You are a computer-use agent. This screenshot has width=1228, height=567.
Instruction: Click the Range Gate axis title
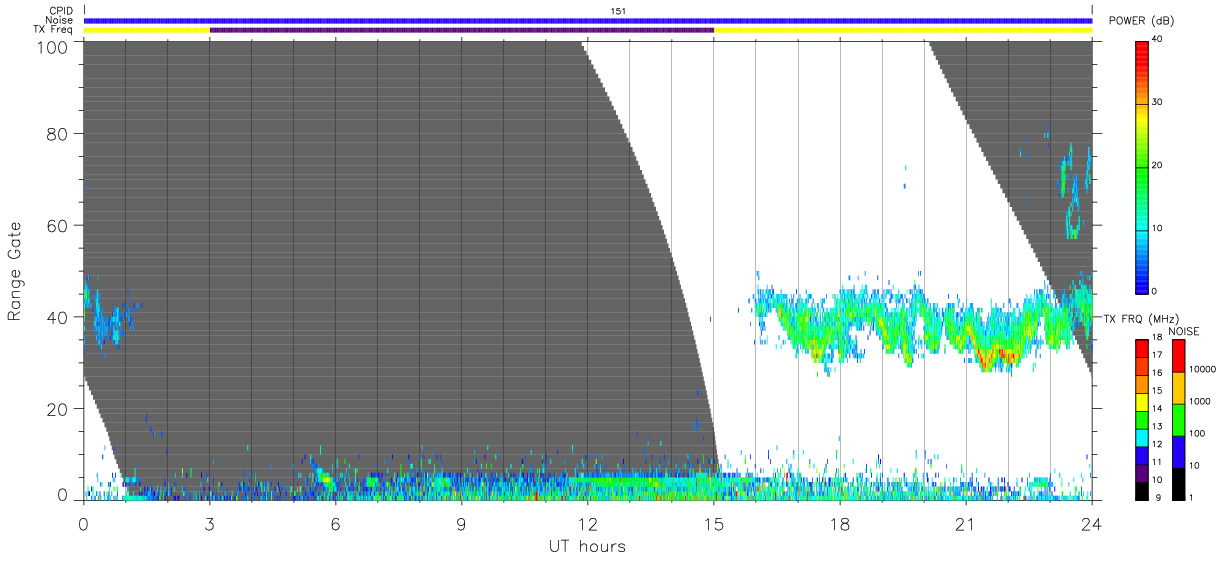click(15, 271)
